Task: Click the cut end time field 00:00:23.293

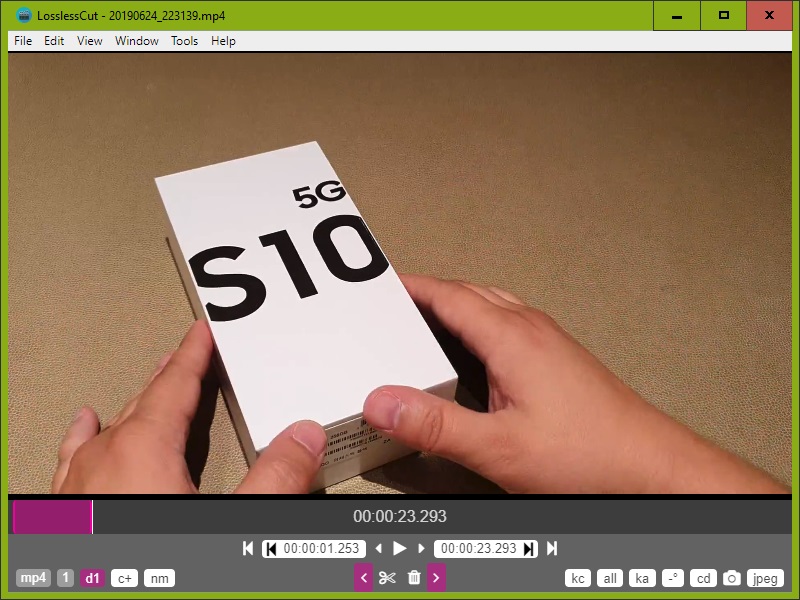Action: coord(479,548)
